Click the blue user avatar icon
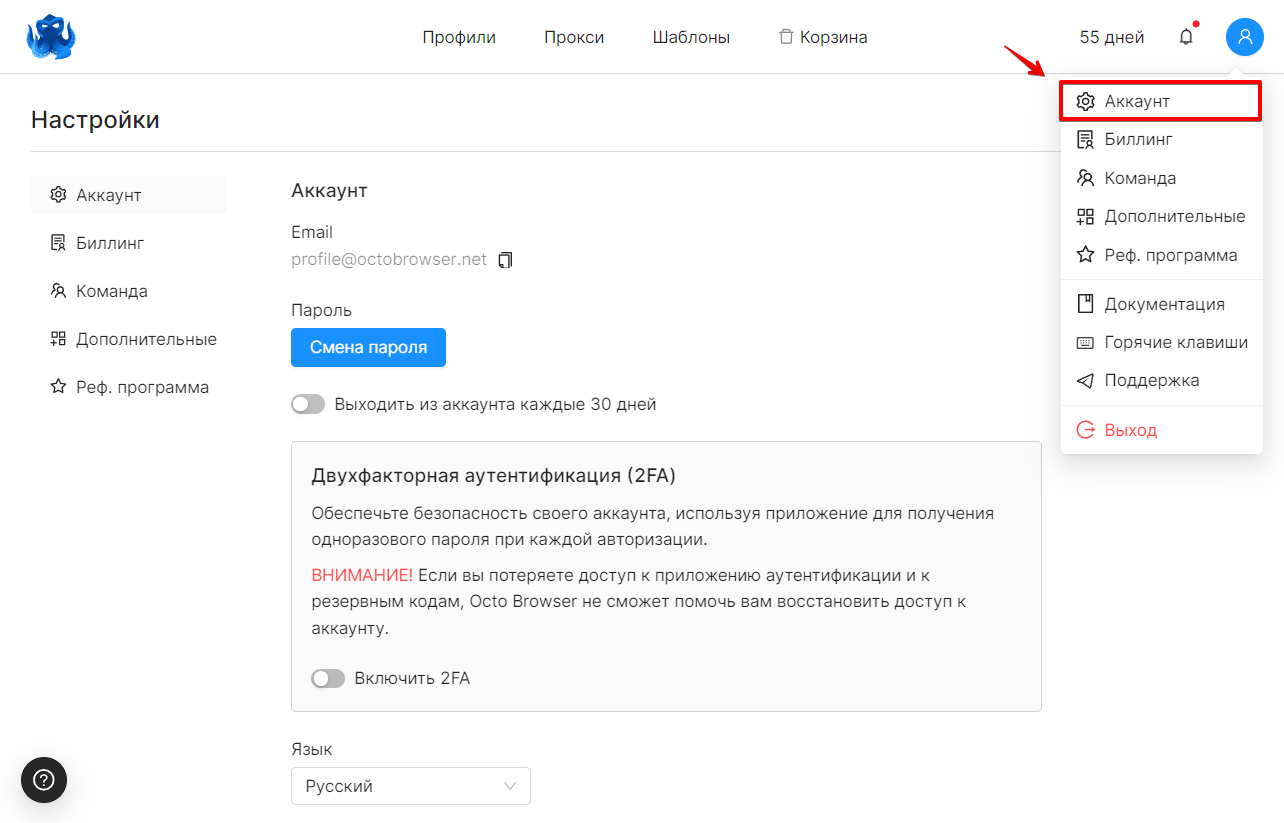The width and height of the screenshot is (1284, 823). 1245,37
